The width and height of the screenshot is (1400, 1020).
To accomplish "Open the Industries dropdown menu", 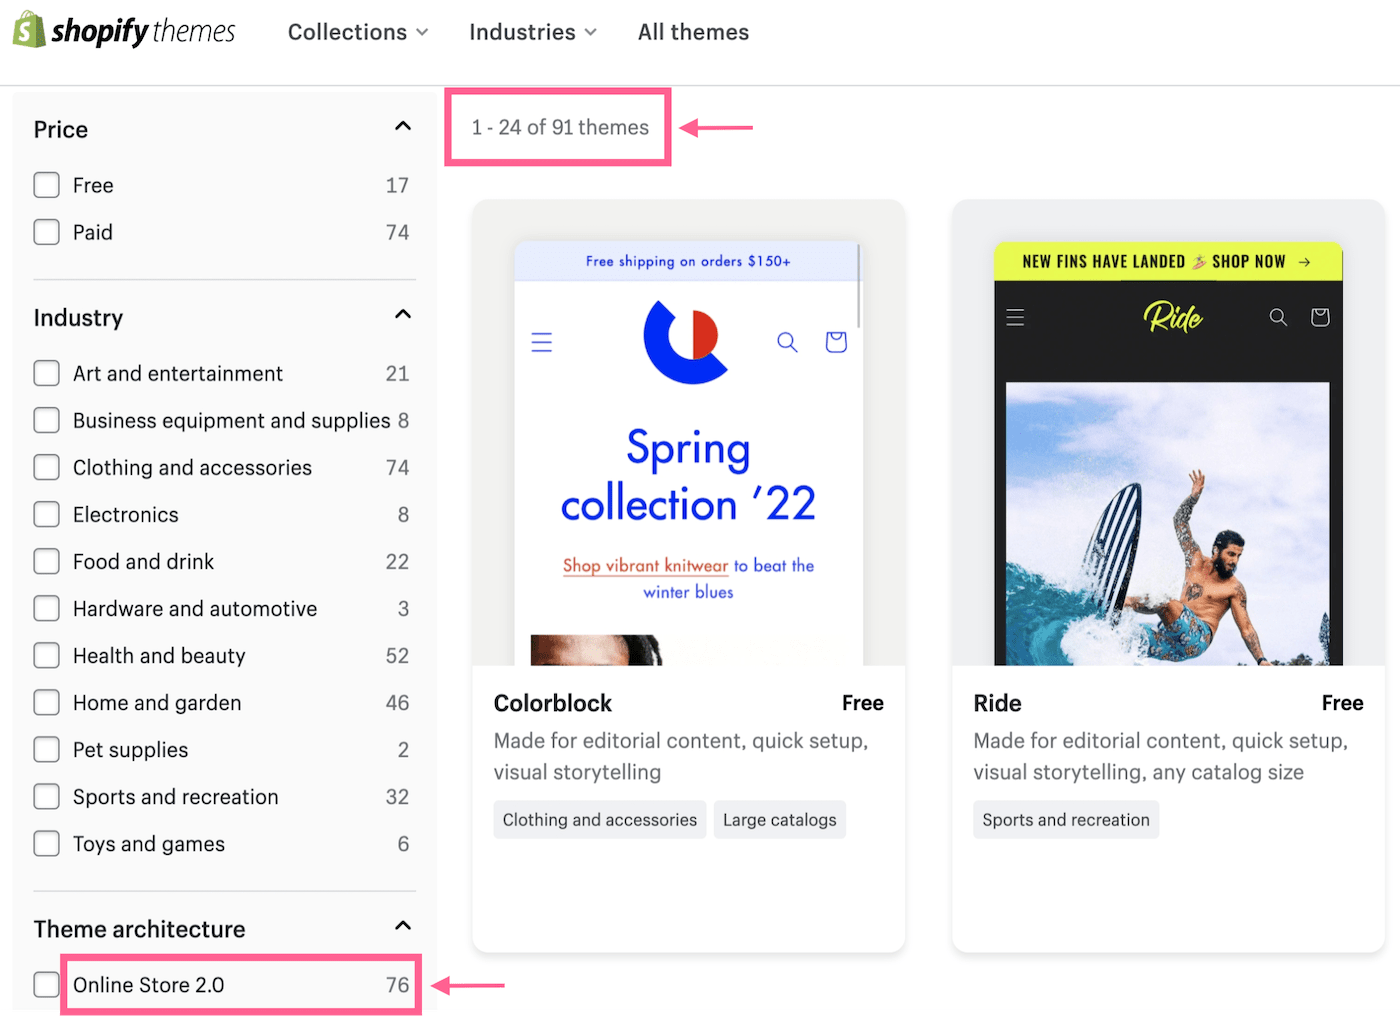I will pyautogui.click(x=533, y=32).
